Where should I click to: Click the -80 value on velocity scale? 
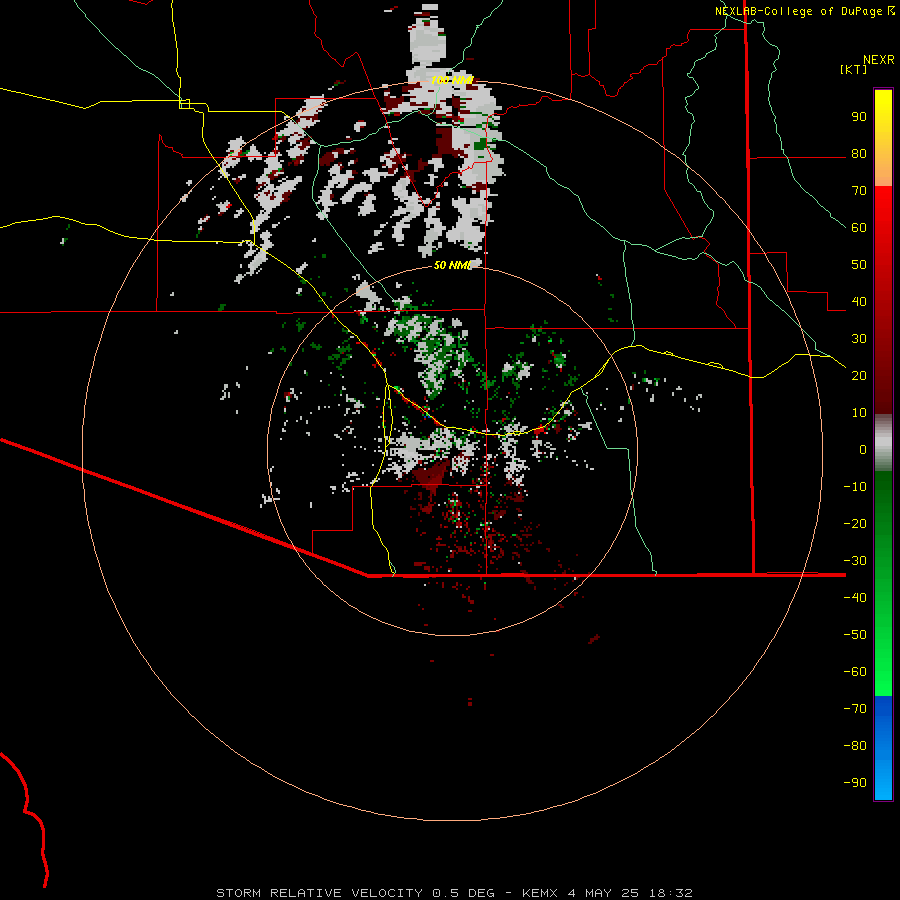point(855,746)
